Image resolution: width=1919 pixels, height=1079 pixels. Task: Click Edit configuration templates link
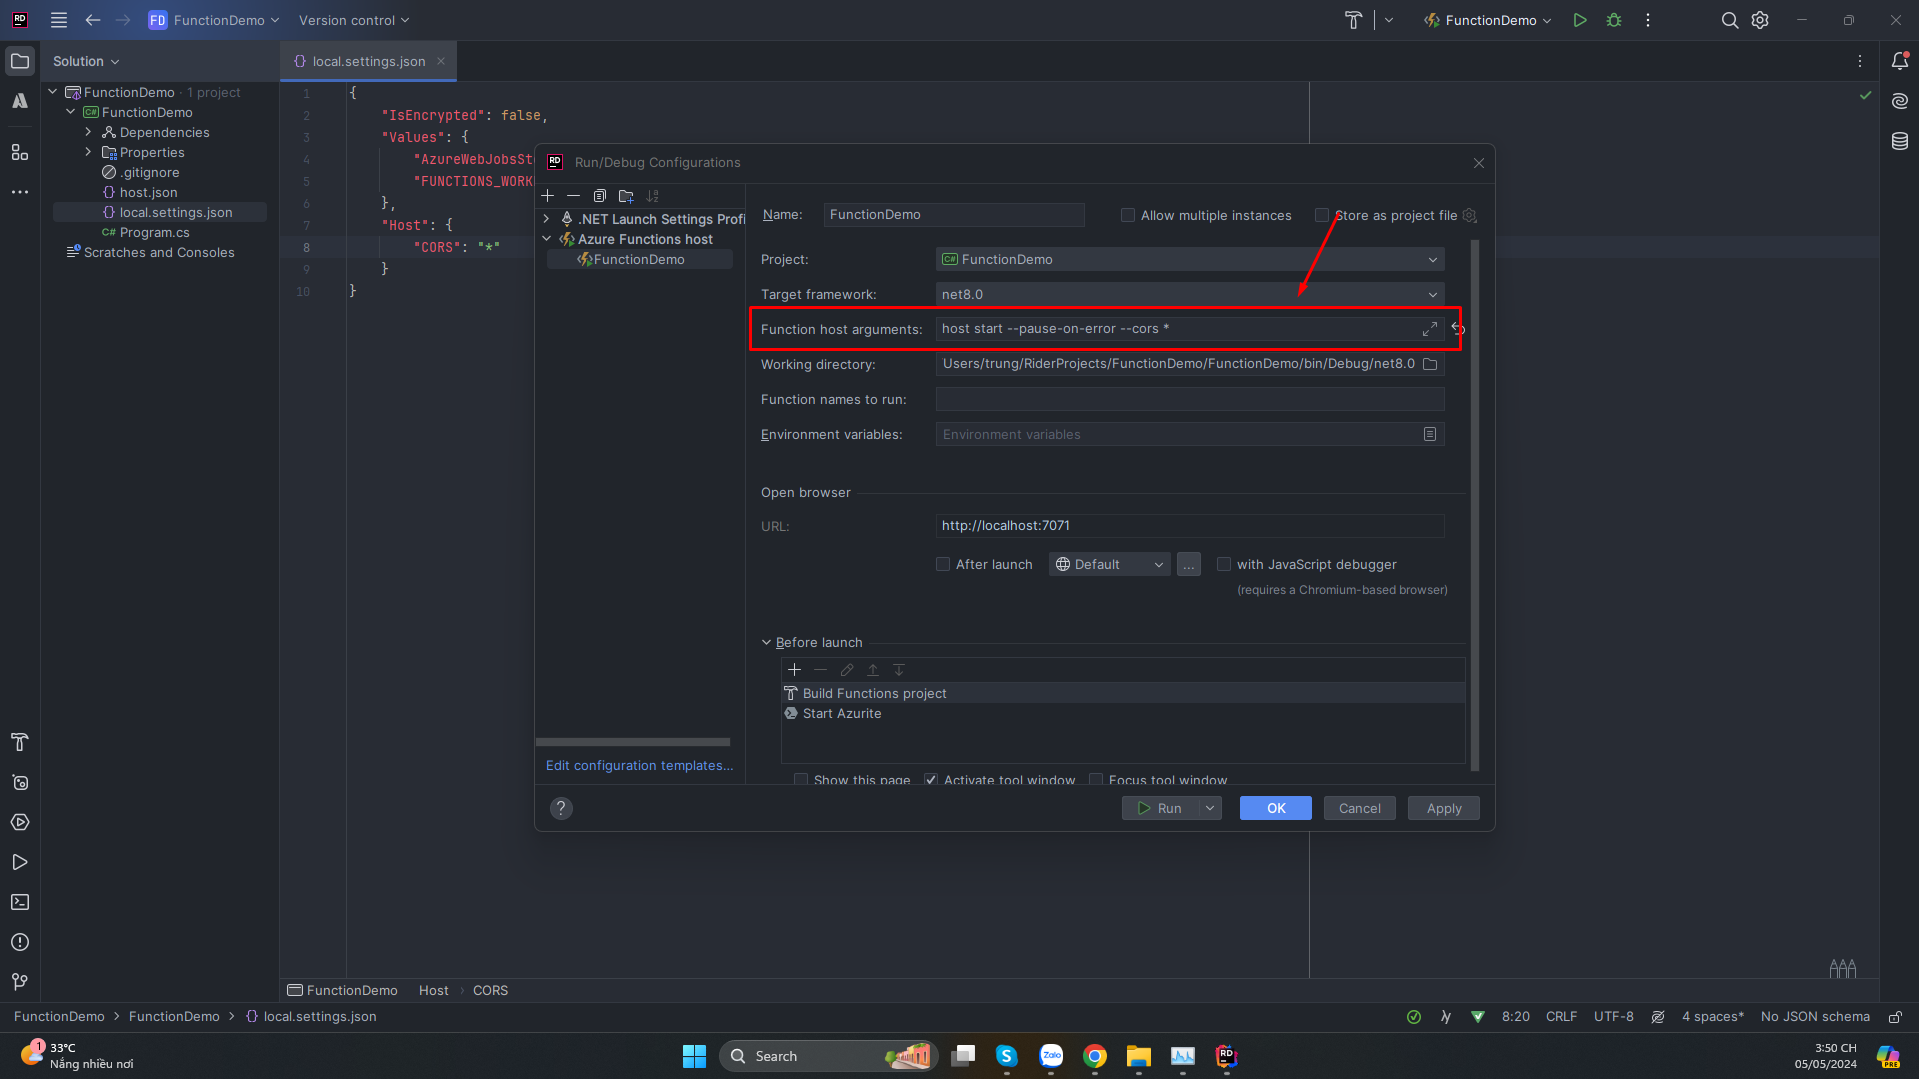pyautogui.click(x=638, y=765)
